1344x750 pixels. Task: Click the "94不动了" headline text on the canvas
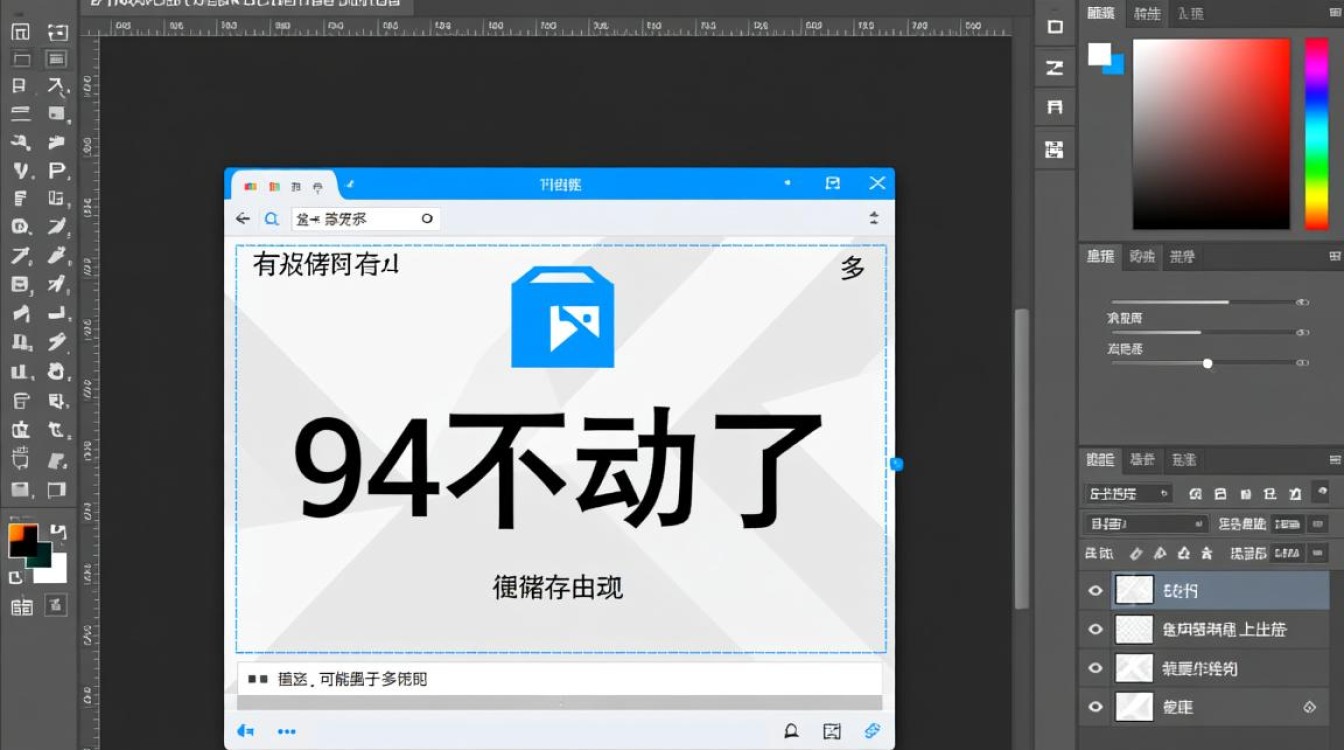click(558, 470)
